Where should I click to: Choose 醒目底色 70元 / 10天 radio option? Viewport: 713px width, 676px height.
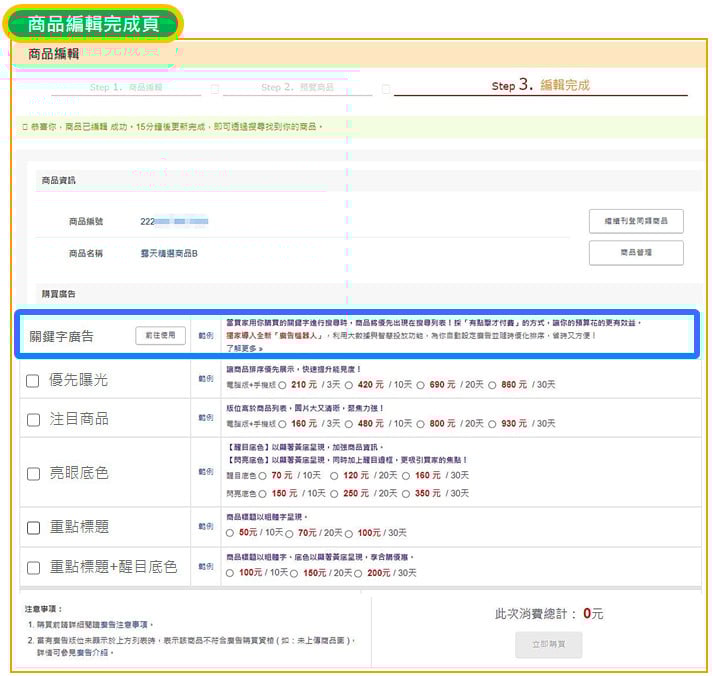tap(263, 476)
